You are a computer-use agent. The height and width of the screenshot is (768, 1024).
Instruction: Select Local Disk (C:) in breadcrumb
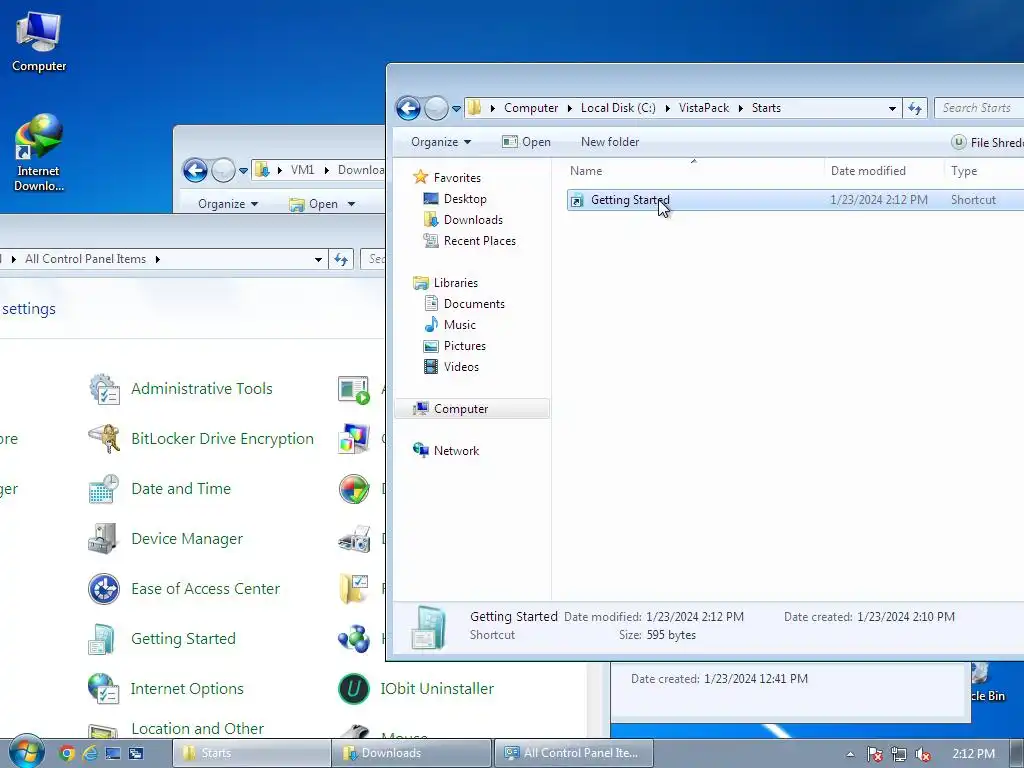click(x=618, y=108)
